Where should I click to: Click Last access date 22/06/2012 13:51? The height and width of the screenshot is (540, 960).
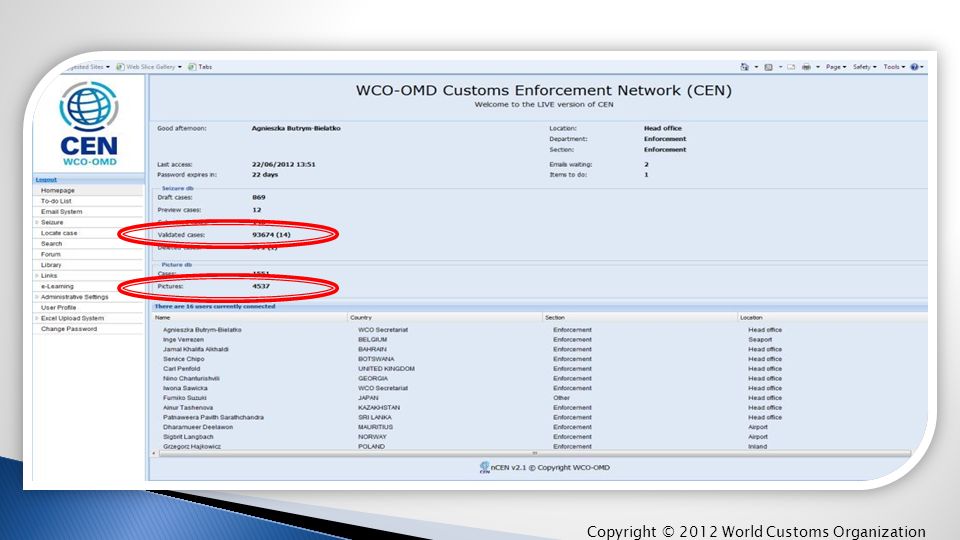[283, 165]
